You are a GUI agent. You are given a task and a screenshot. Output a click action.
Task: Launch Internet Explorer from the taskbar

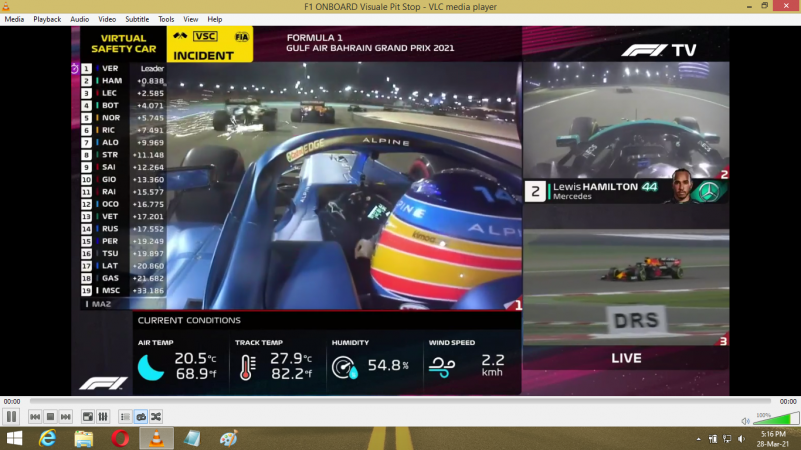(x=48, y=438)
